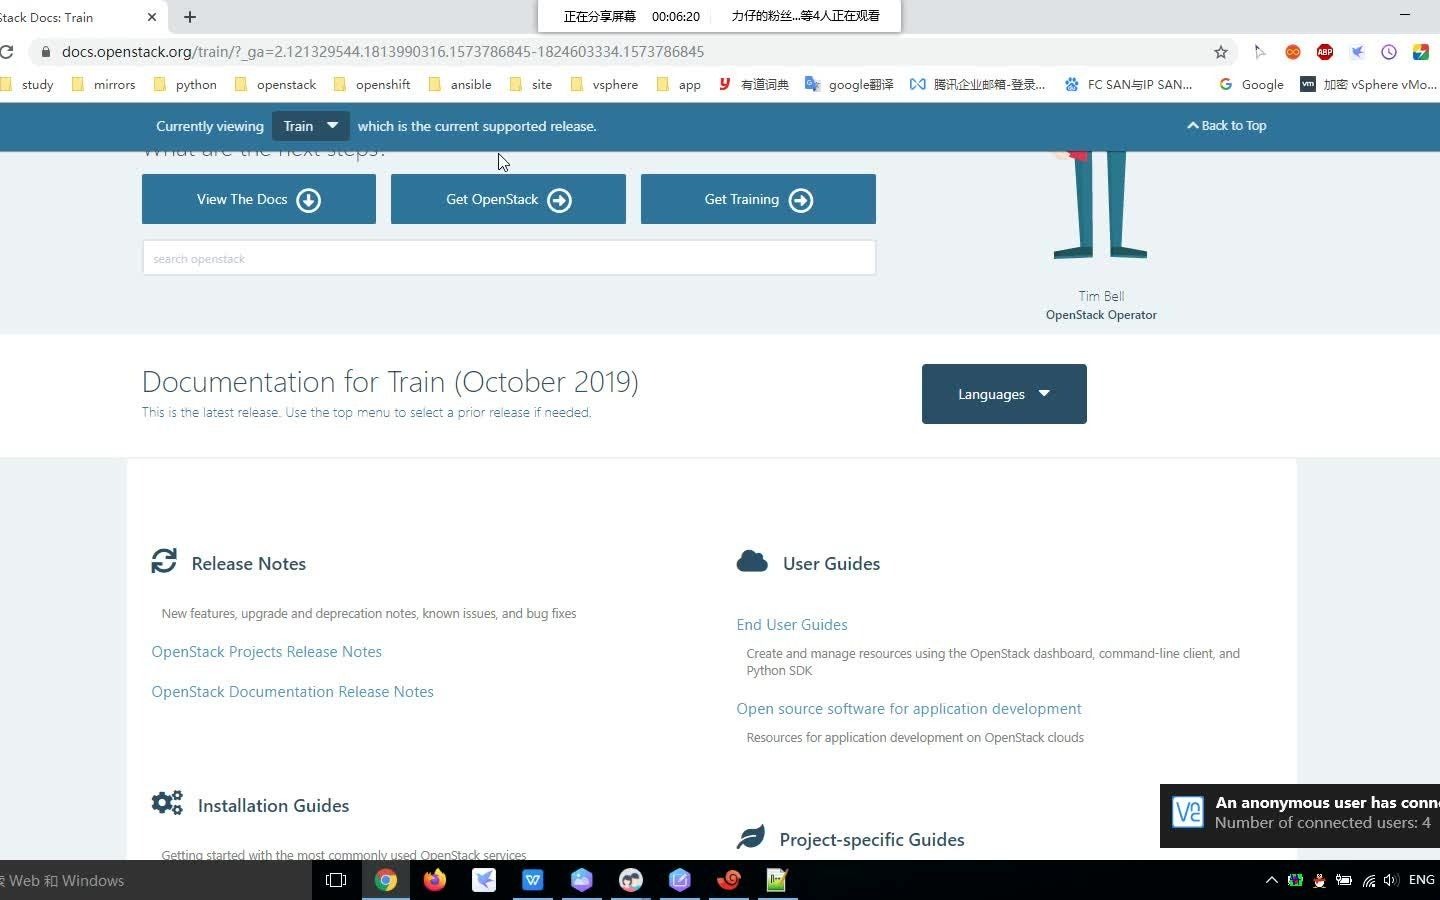
Task: Open the Adblock Plus extension icon
Action: (x=1324, y=52)
